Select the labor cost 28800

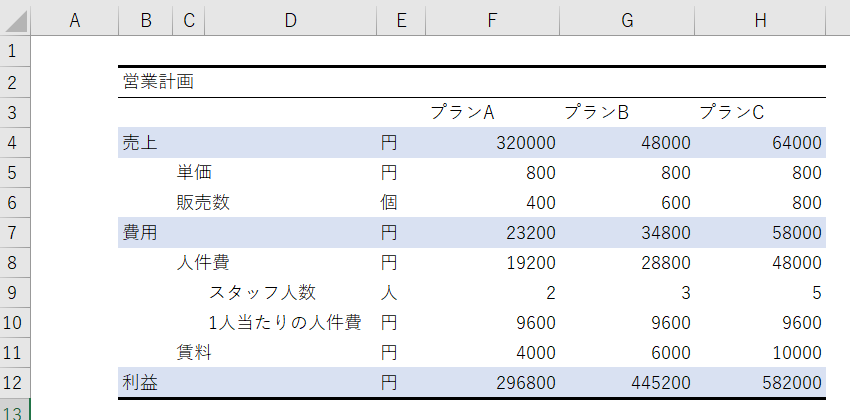666,263
